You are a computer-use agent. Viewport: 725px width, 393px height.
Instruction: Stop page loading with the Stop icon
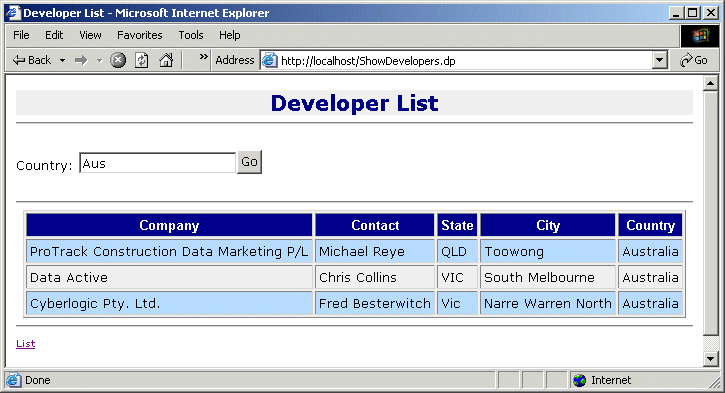click(118, 60)
